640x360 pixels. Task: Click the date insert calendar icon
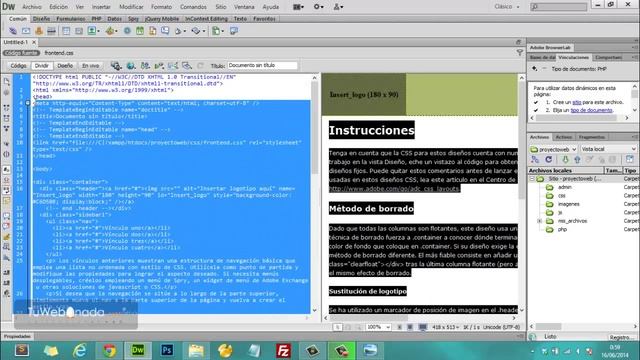point(140,31)
